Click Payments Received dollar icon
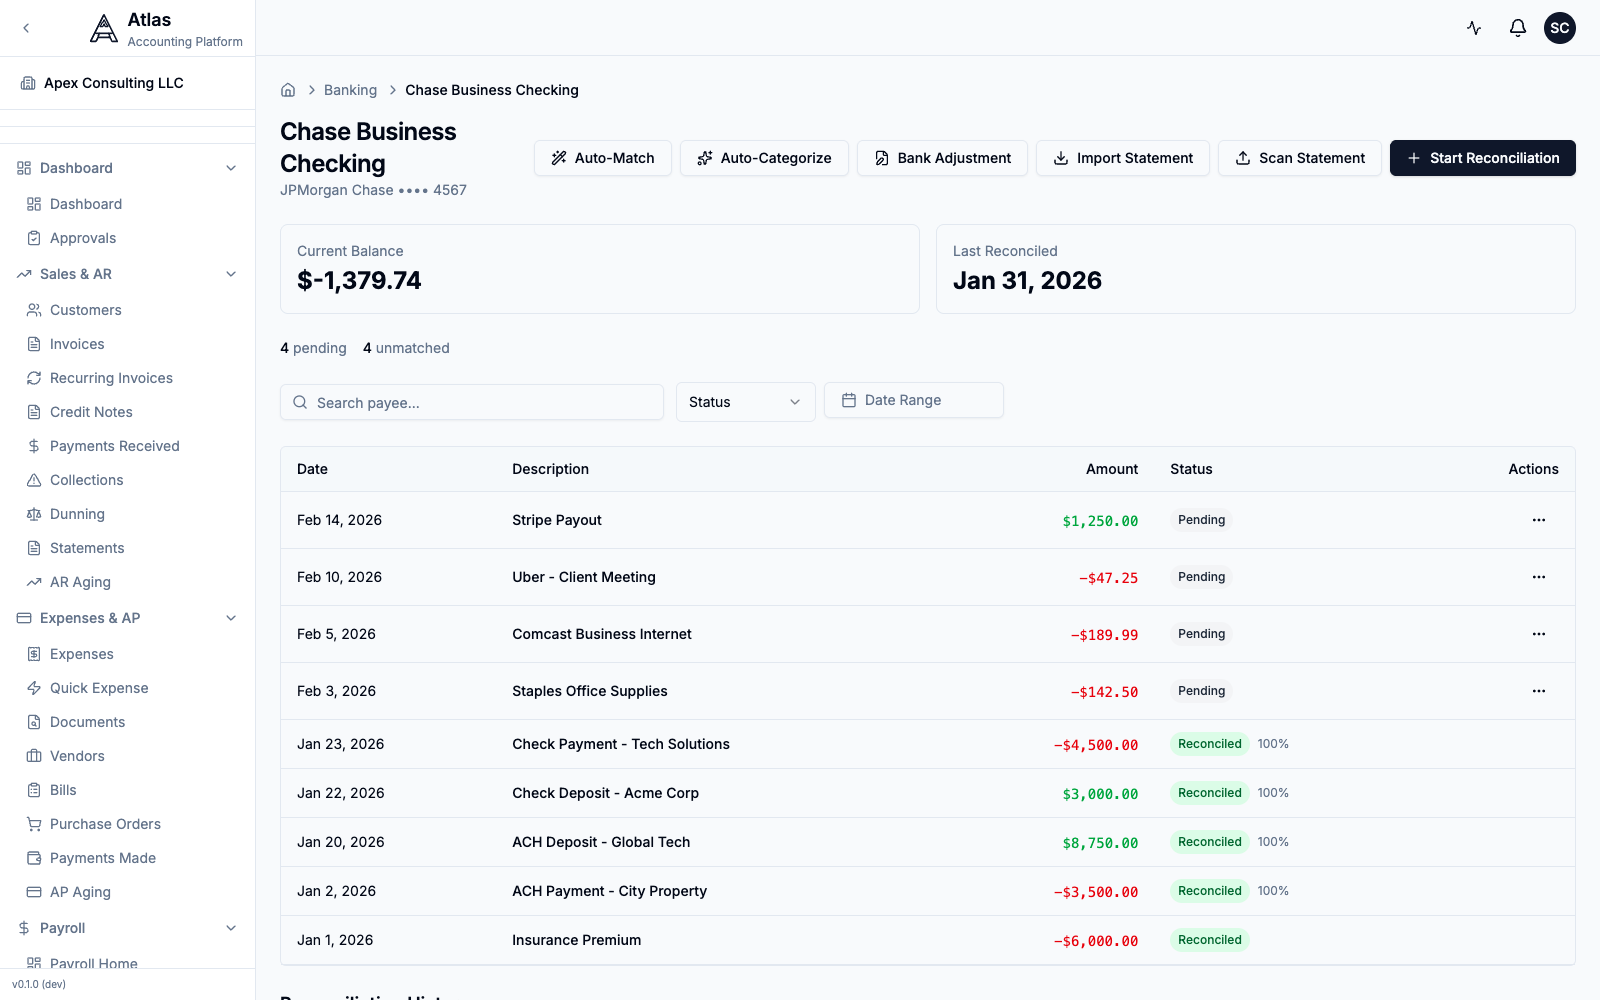The height and width of the screenshot is (1000, 1600). [x=34, y=446]
